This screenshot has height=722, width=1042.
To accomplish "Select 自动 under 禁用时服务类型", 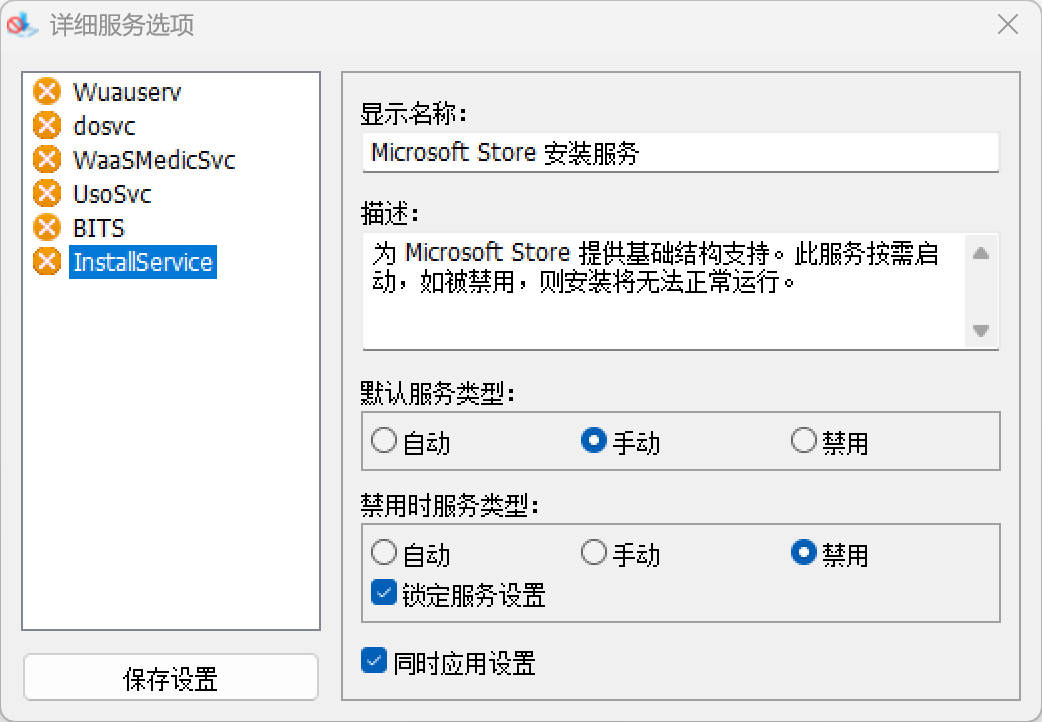I will click(383, 552).
